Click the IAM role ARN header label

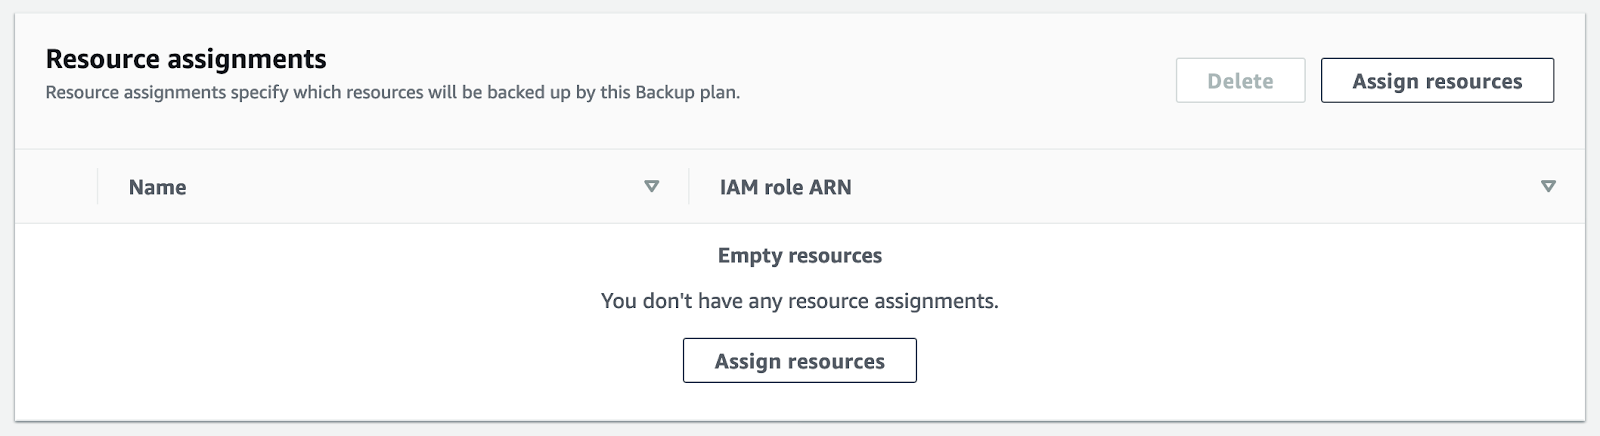point(785,187)
